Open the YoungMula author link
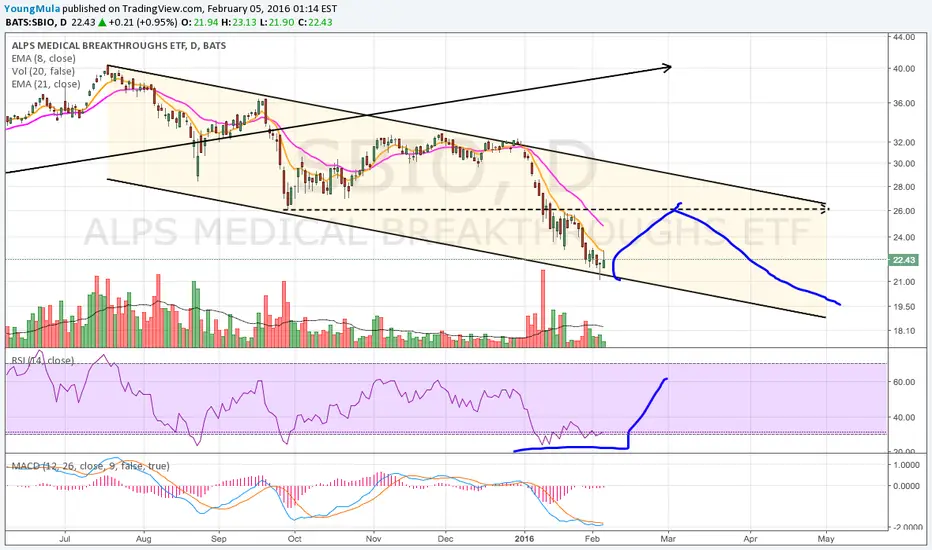Image resolution: width=932 pixels, height=550 pixels. pyautogui.click(x=32, y=9)
